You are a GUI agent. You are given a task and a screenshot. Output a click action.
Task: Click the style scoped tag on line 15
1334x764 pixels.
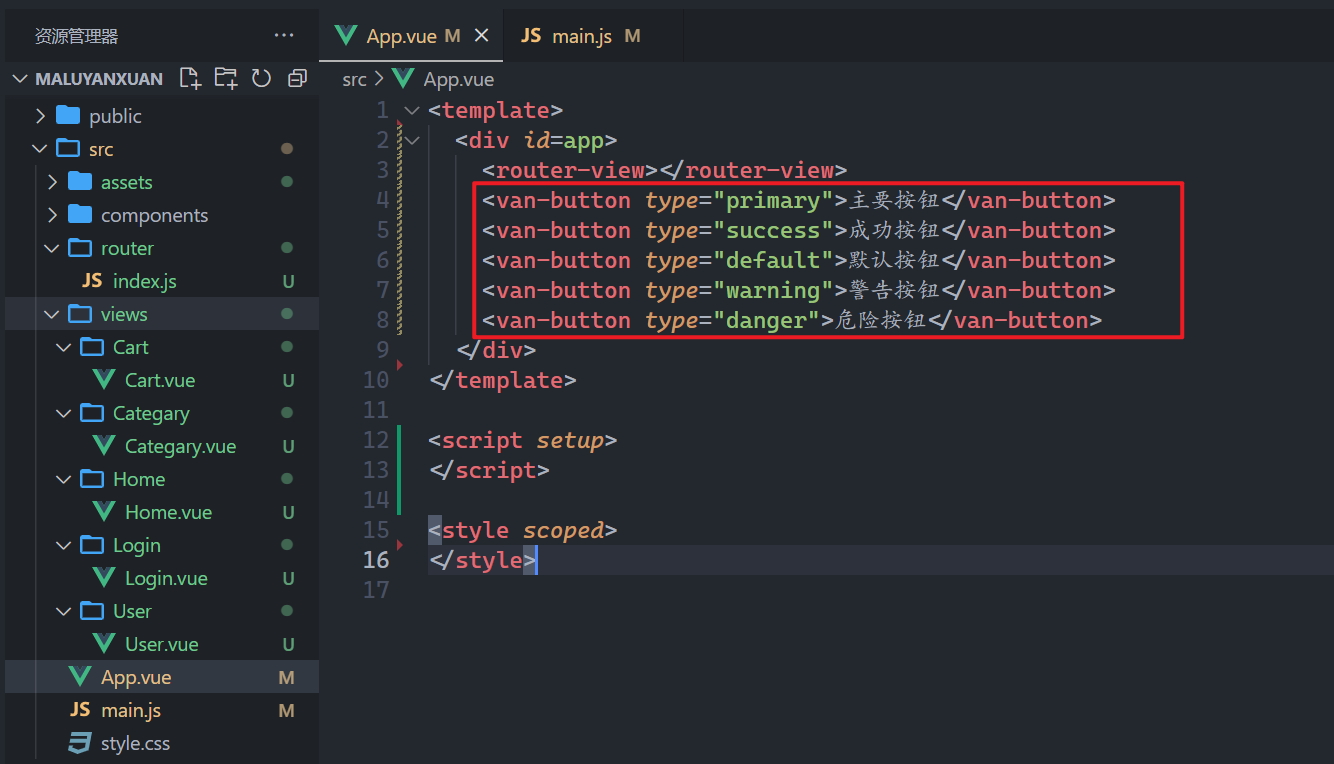(x=523, y=530)
